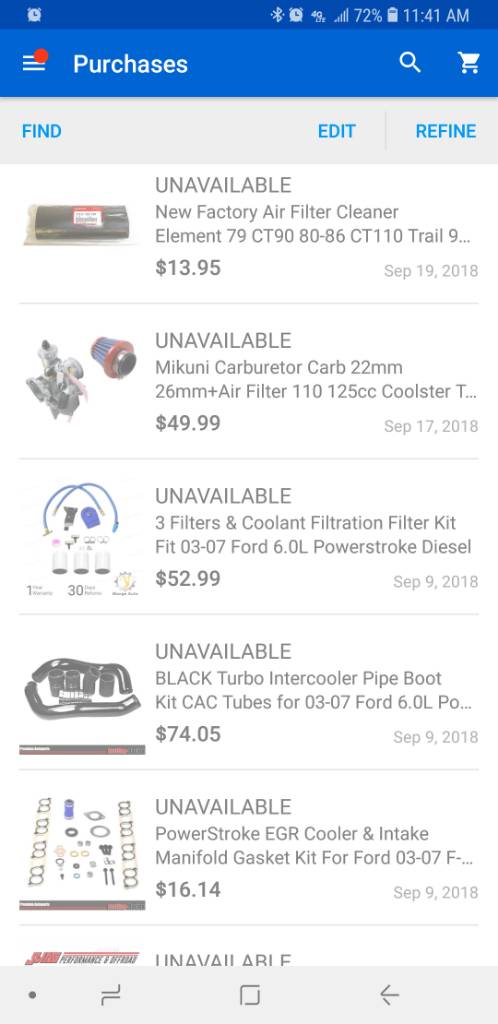
Task: Tap the FIND button
Action: (41, 131)
